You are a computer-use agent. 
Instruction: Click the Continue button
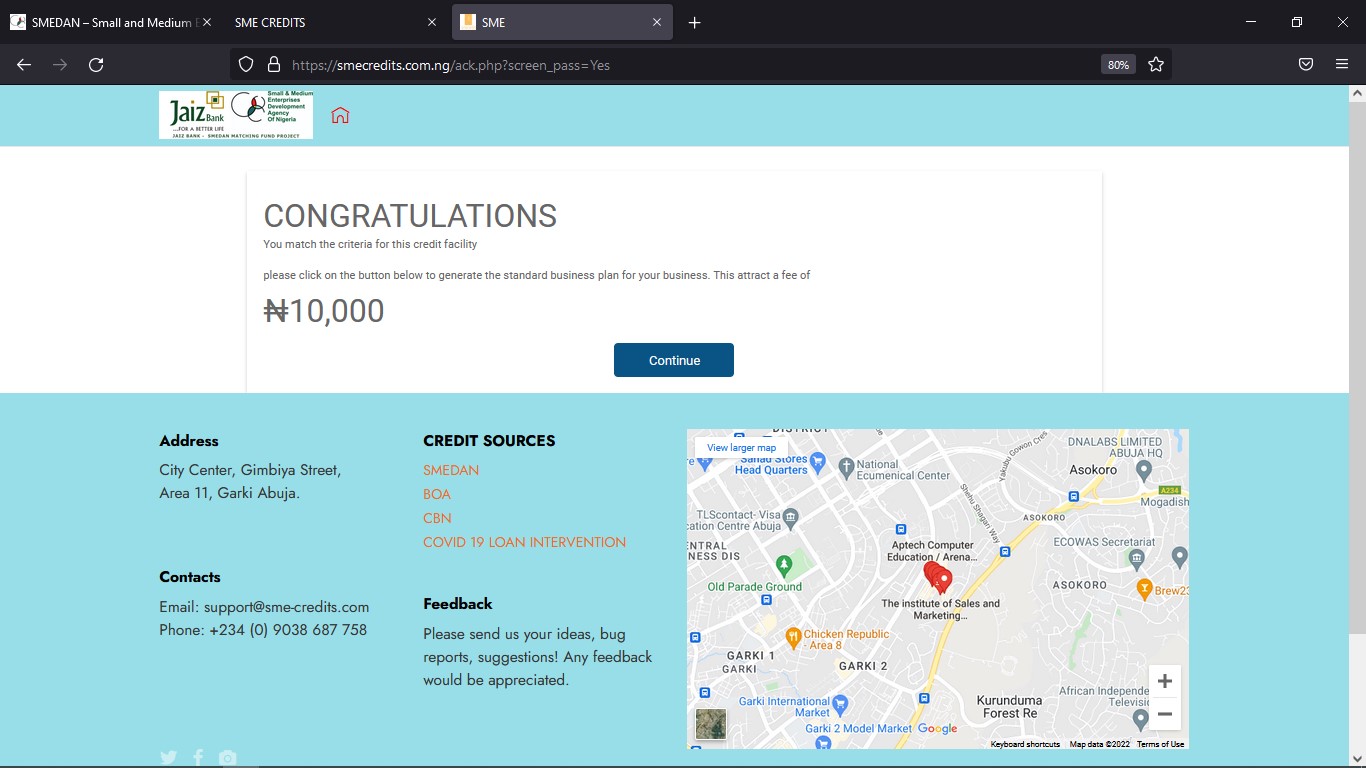(x=674, y=360)
